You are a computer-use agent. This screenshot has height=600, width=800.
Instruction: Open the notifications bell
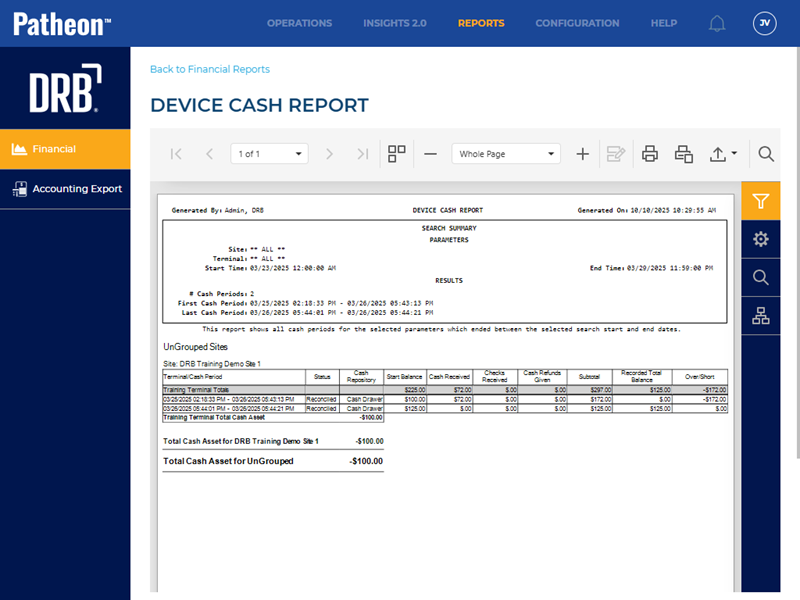717,23
